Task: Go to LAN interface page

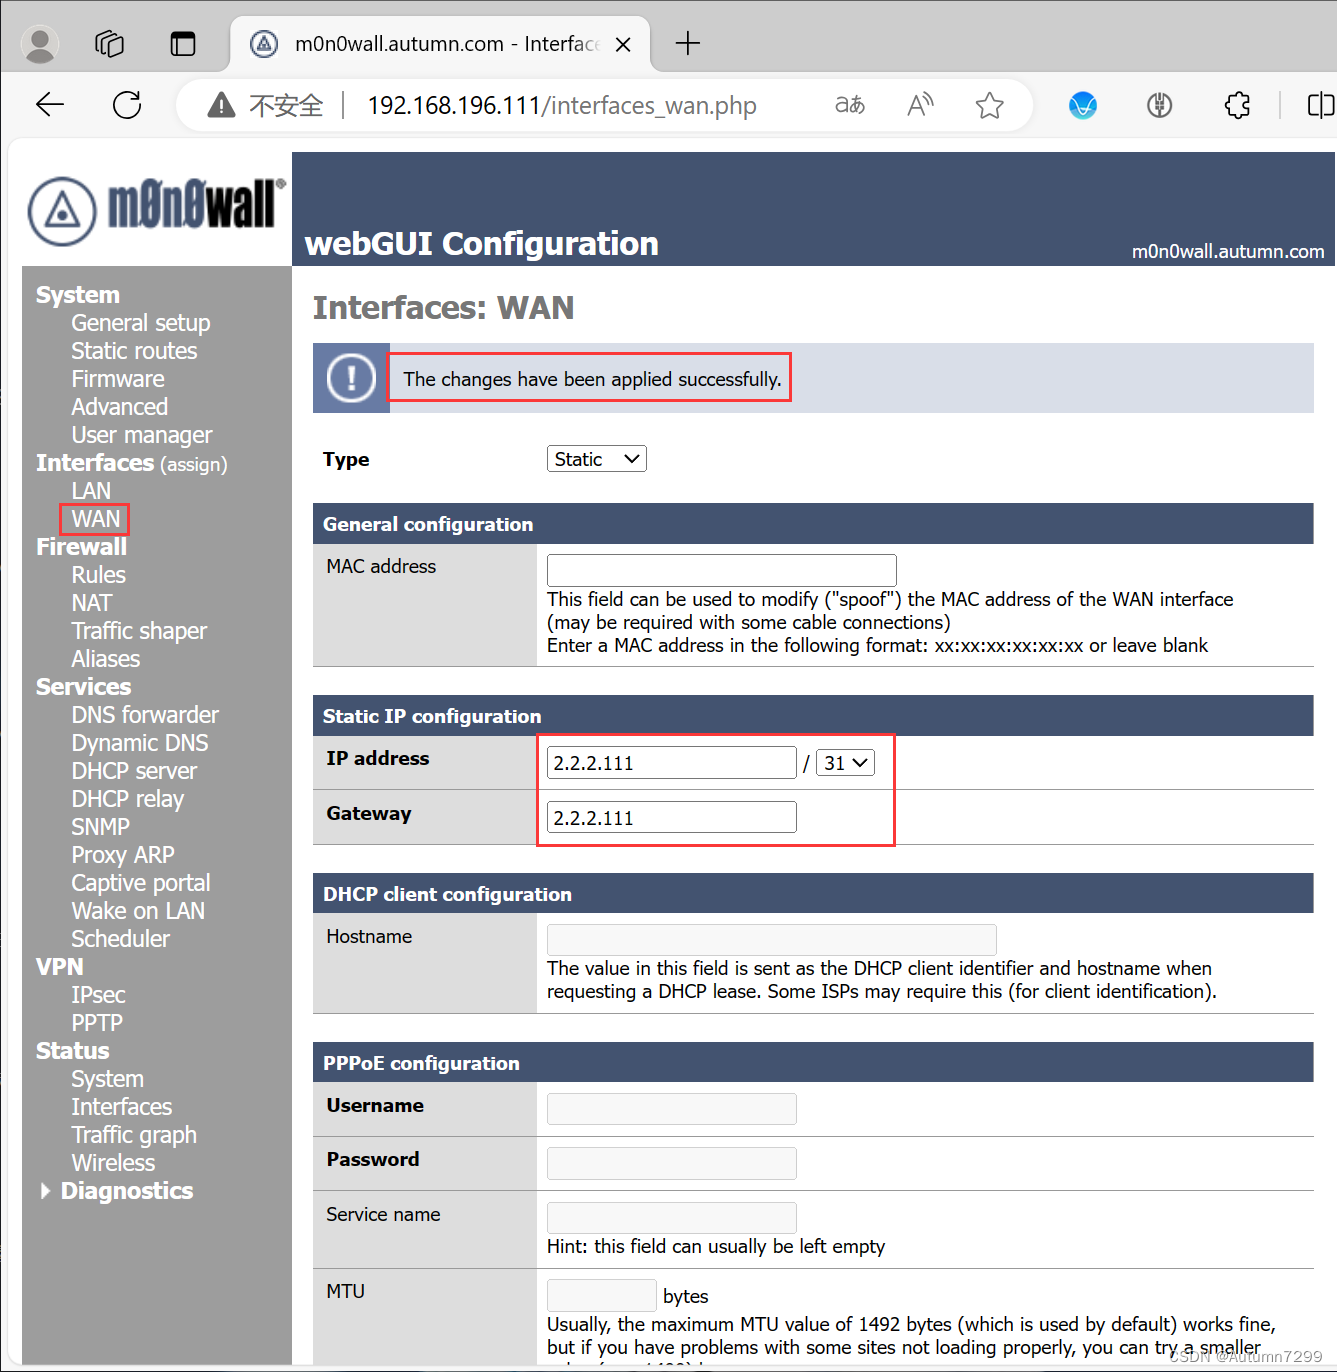Action: [91, 491]
